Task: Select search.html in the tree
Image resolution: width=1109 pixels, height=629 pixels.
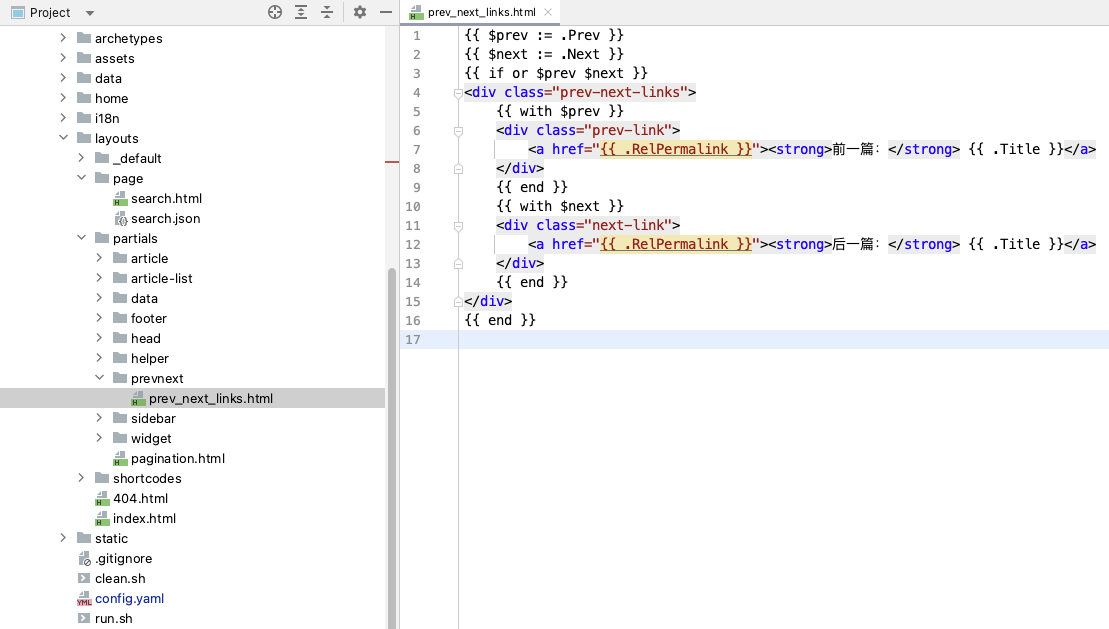Action: 166,199
